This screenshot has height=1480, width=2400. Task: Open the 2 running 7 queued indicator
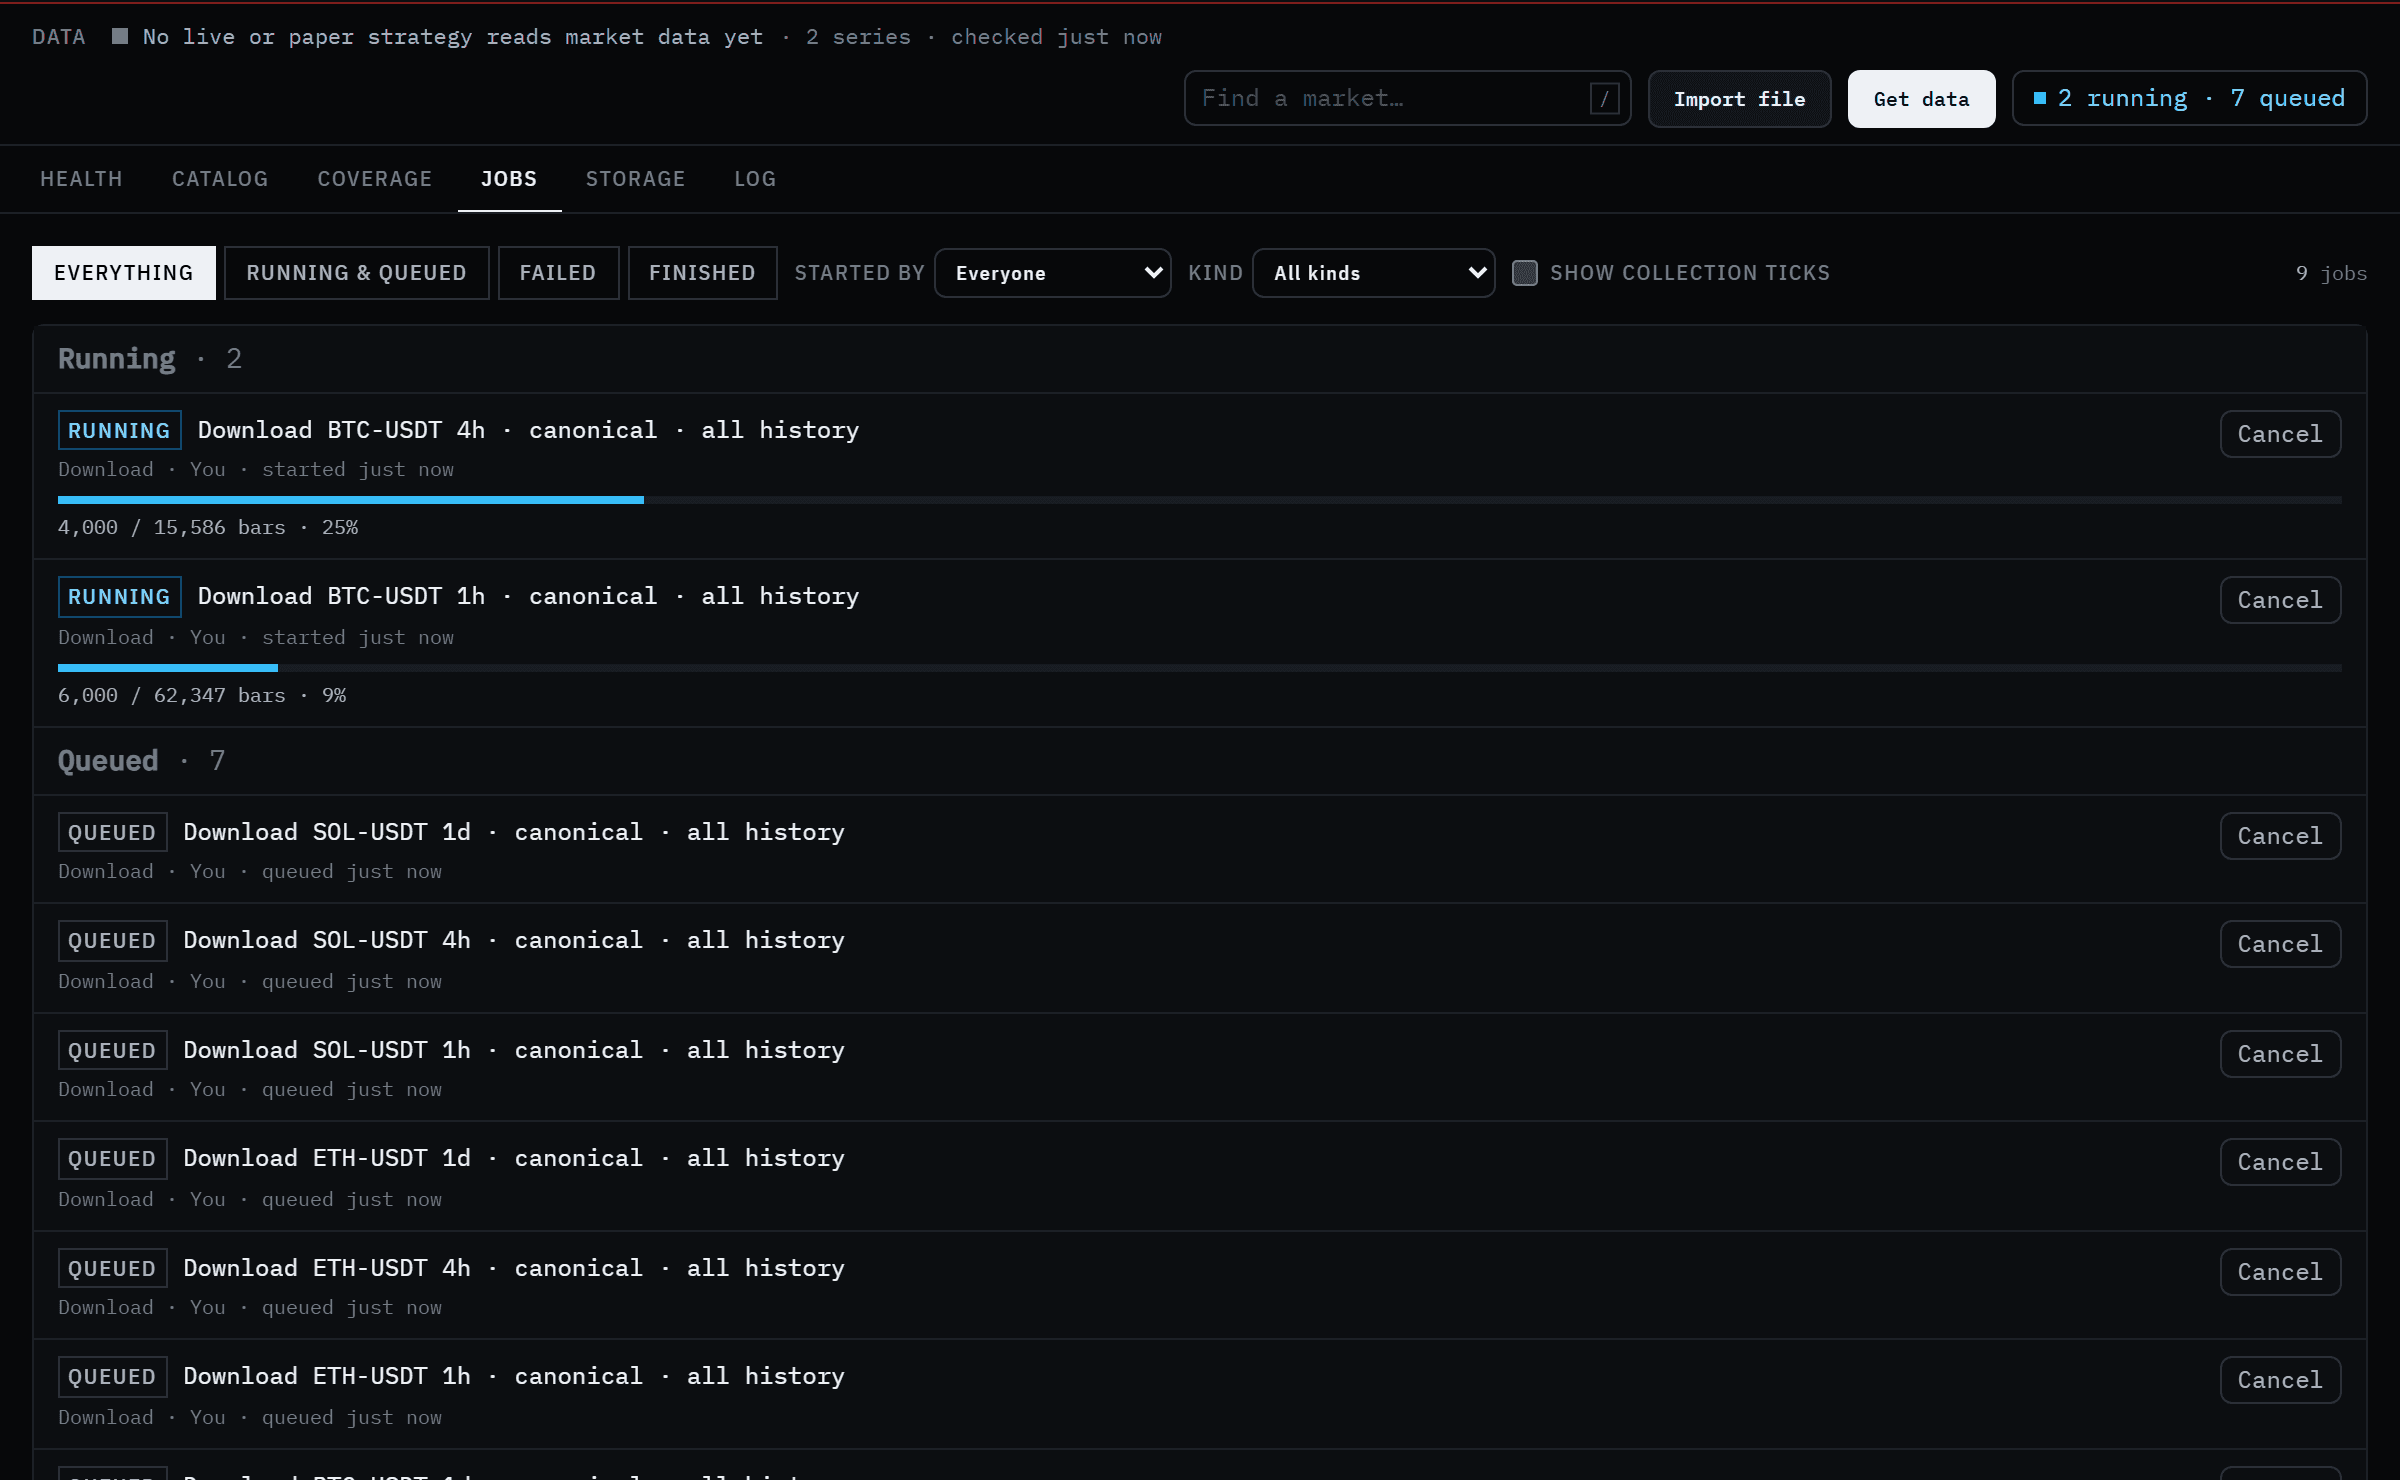pos(2189,98)
